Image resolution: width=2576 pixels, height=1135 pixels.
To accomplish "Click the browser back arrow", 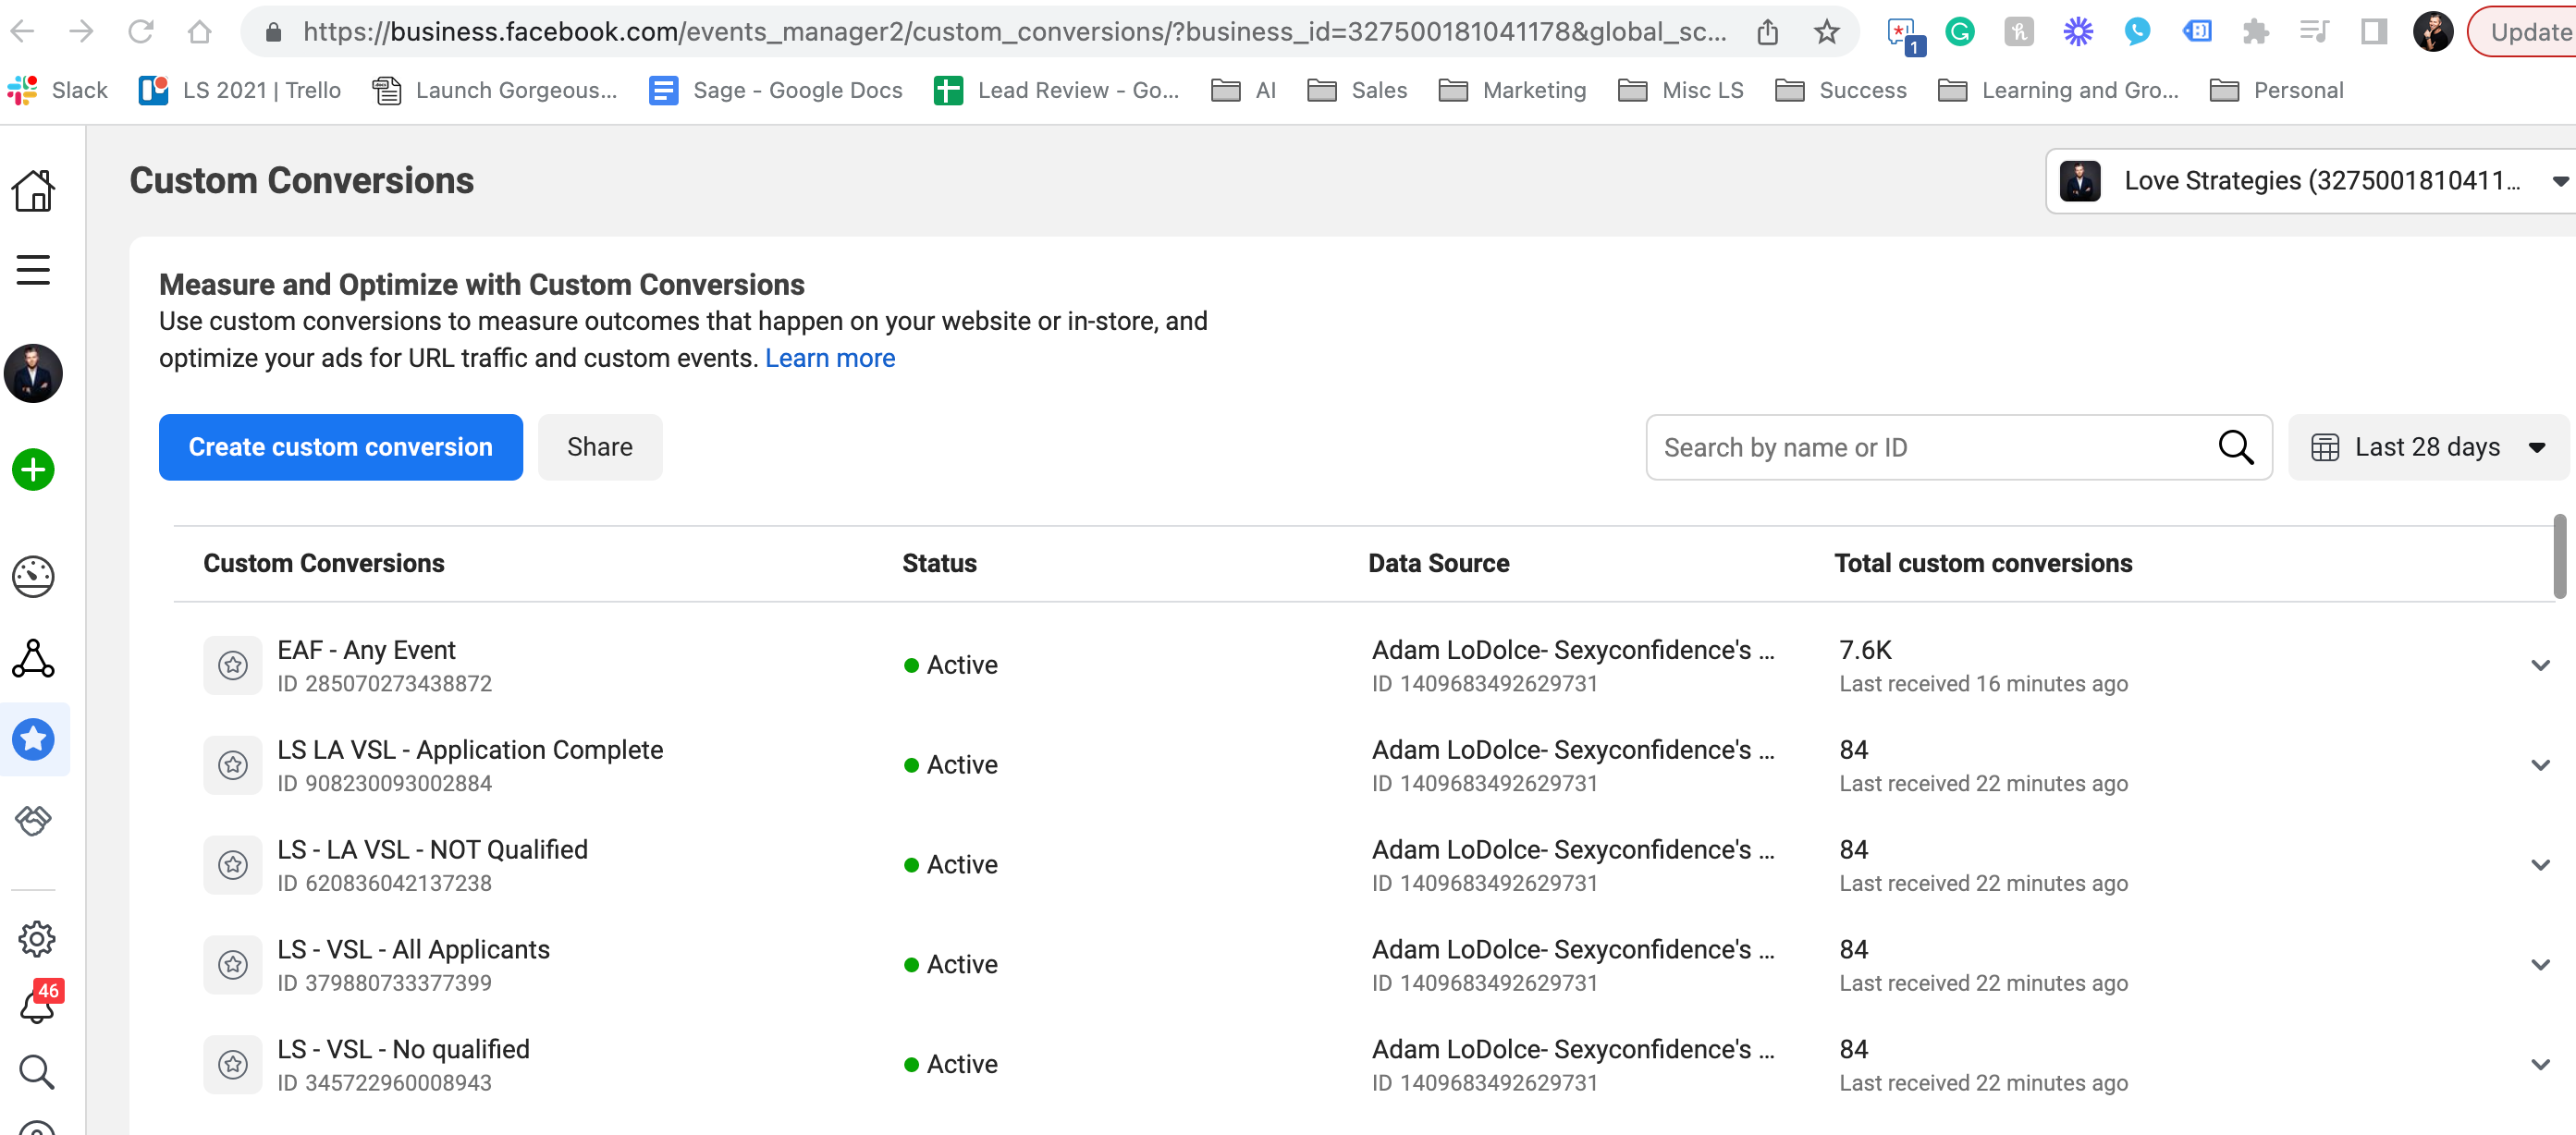I will (22, 31).
